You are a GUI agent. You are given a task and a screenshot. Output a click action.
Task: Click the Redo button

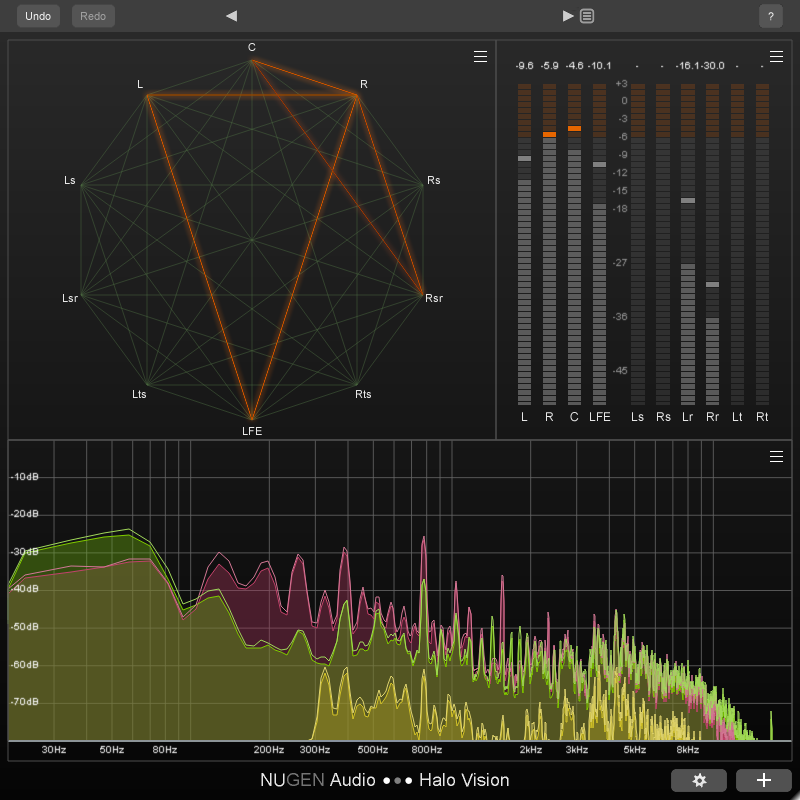click(x=93, y=16)
